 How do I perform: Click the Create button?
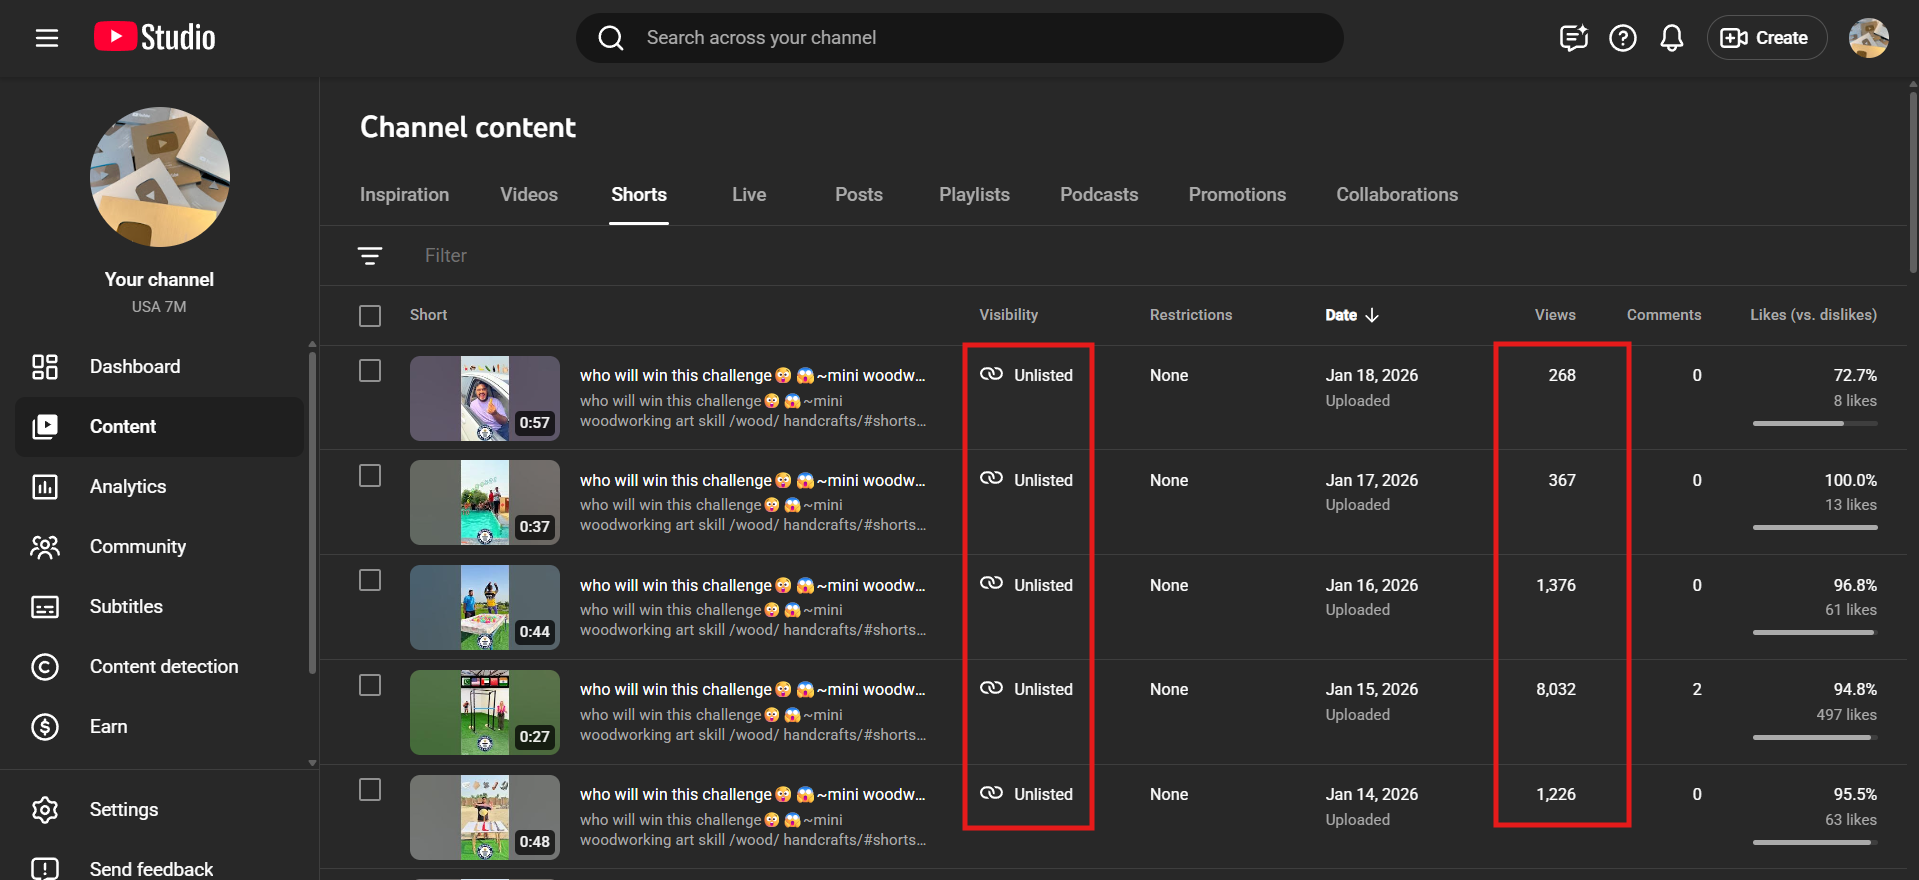(x=1765, y=38)
